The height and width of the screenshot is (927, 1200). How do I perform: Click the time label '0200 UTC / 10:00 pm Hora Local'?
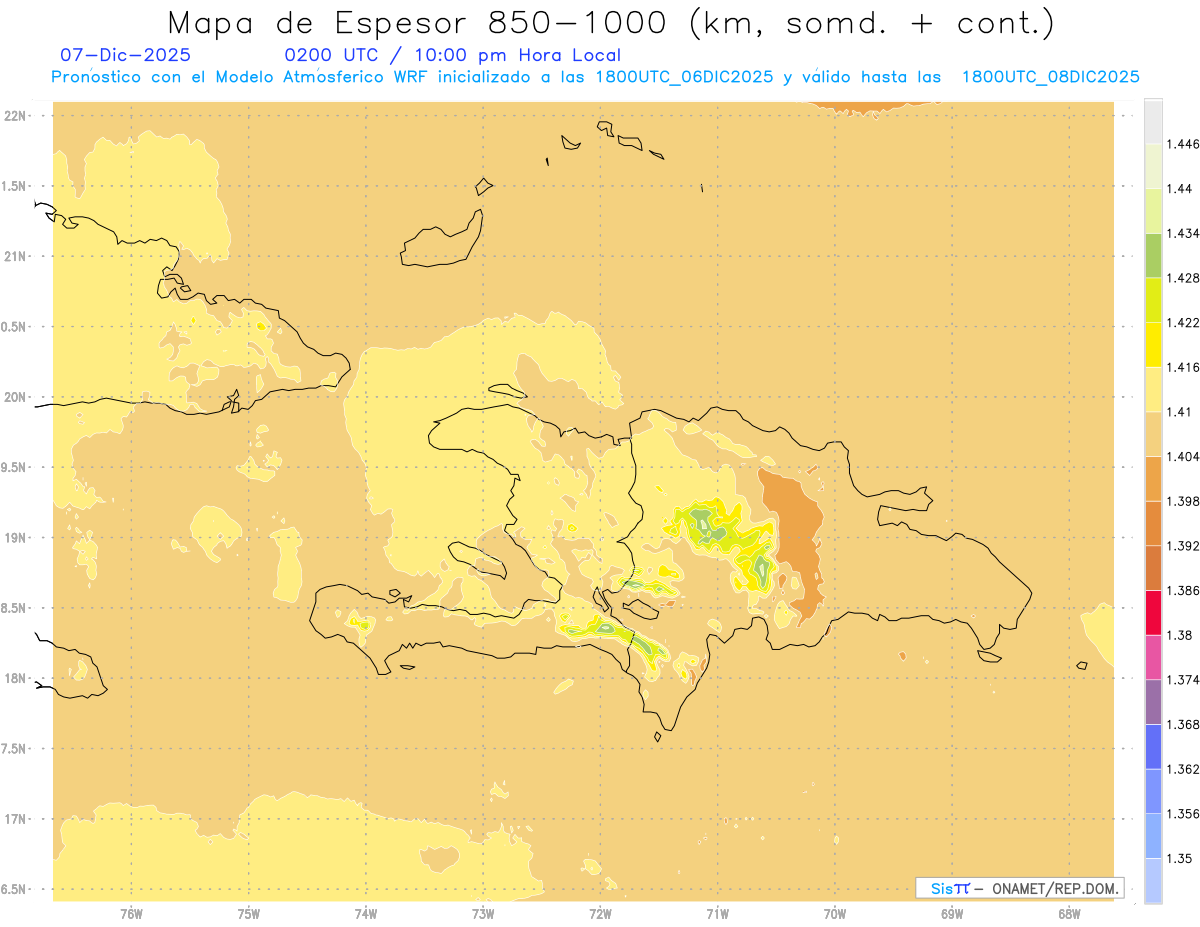[453, 55]
